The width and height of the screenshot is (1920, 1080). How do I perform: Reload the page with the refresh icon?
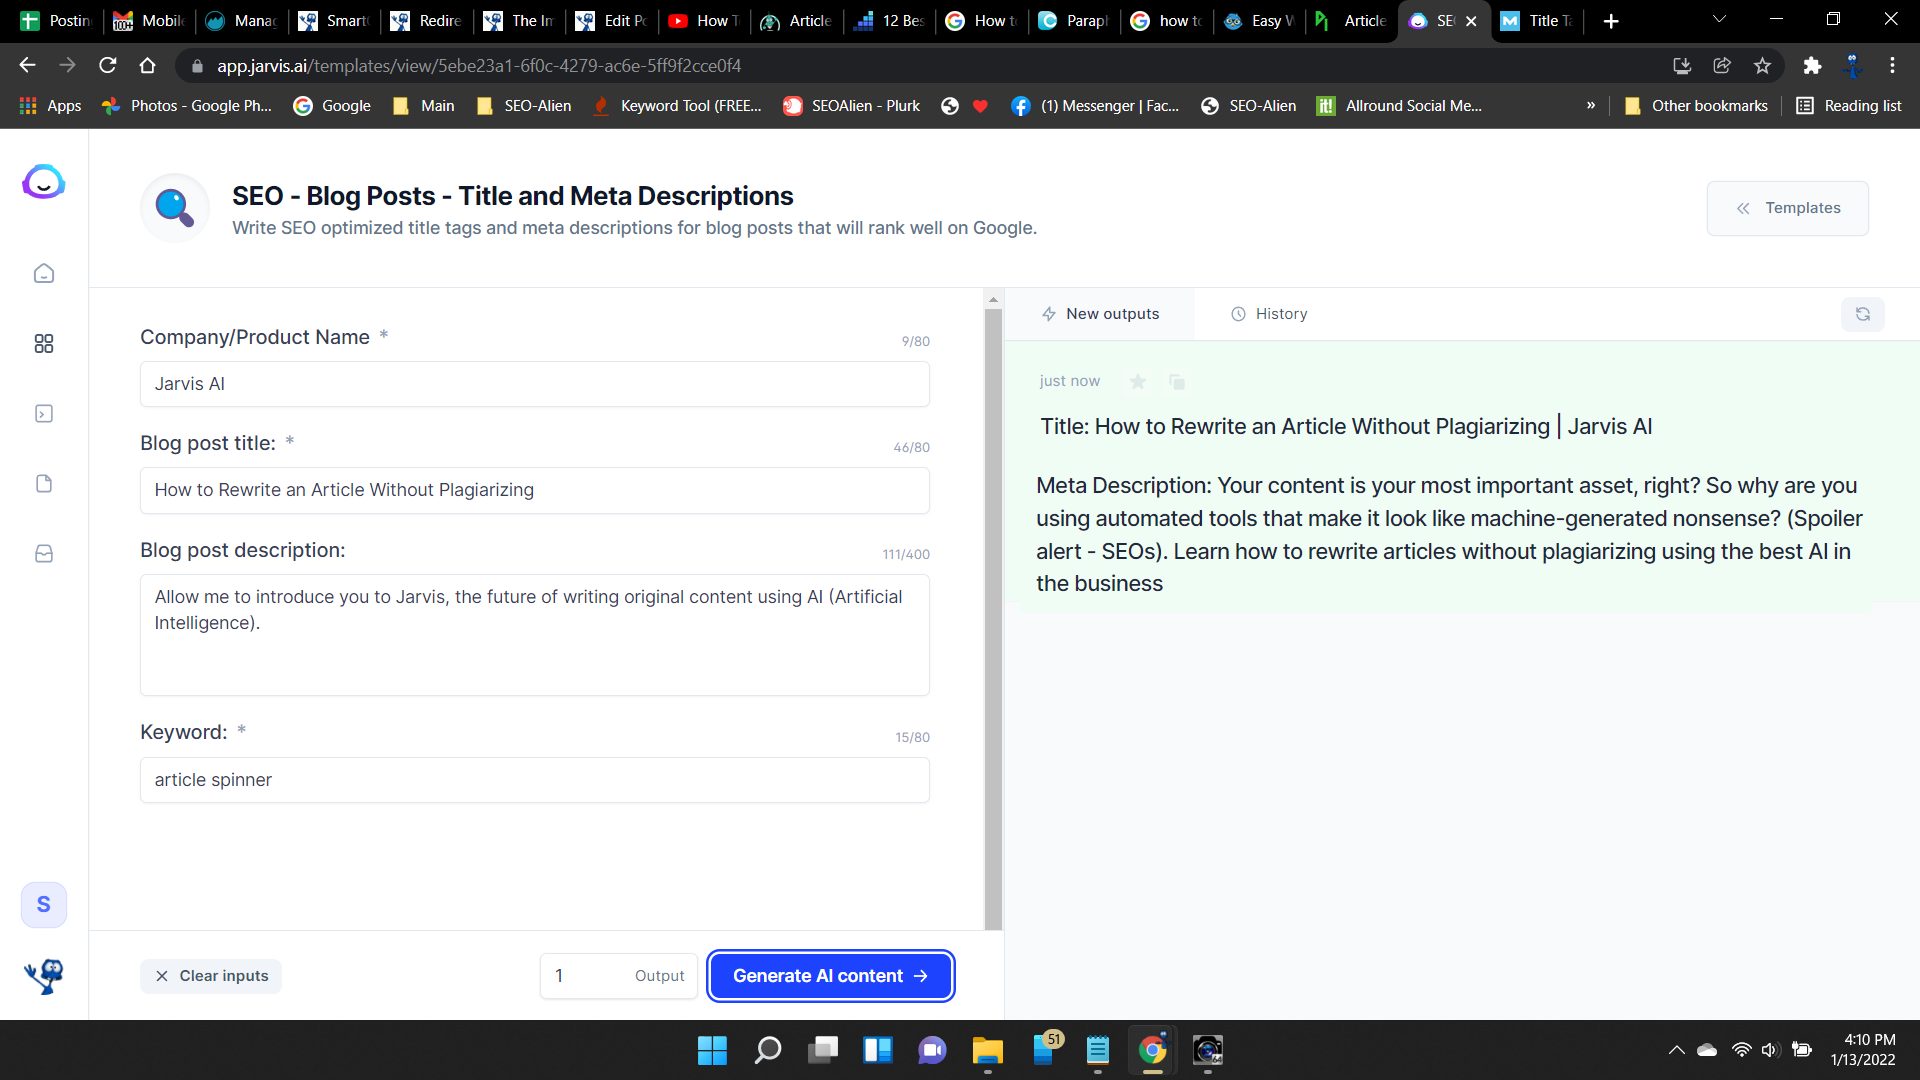click(107, 65)
